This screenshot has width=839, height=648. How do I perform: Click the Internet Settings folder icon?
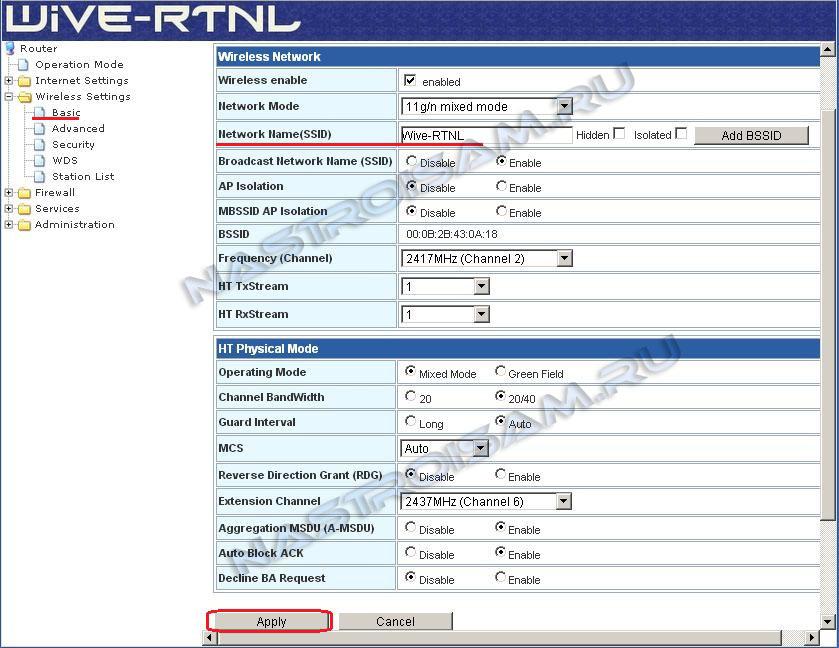tap(24, 81)
